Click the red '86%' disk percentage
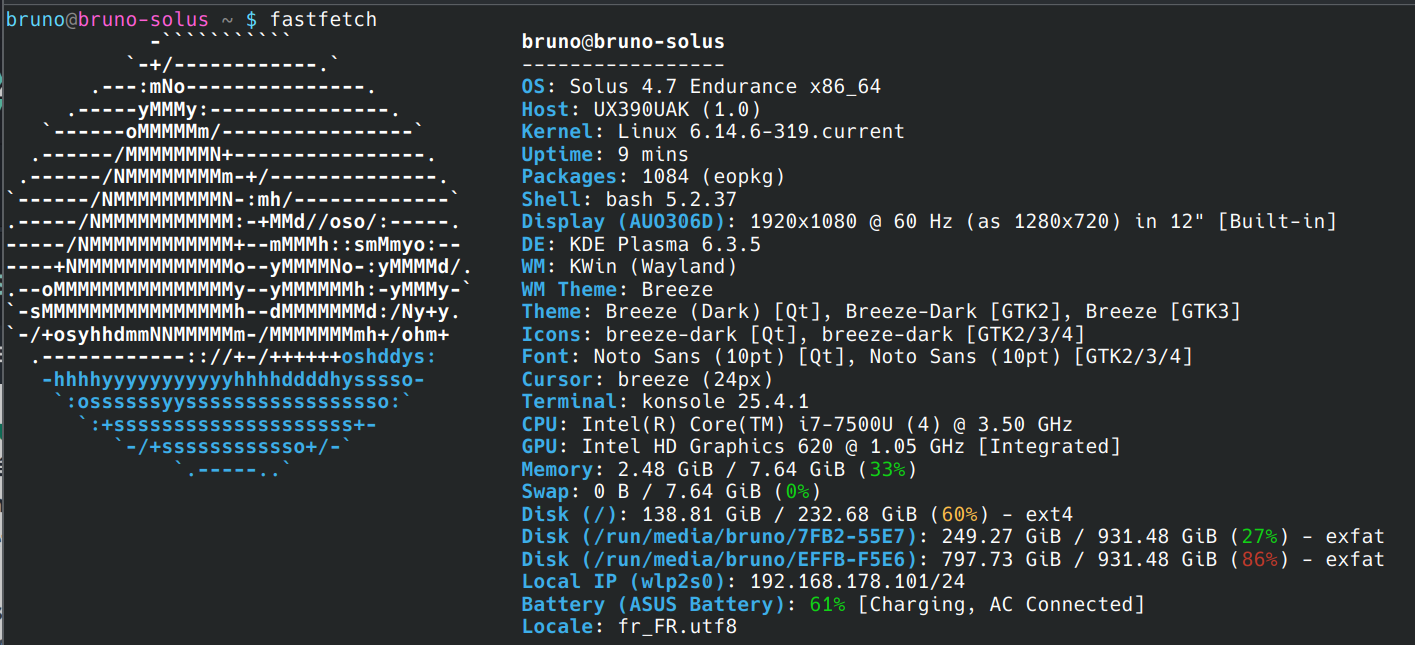 [1259, 559]
